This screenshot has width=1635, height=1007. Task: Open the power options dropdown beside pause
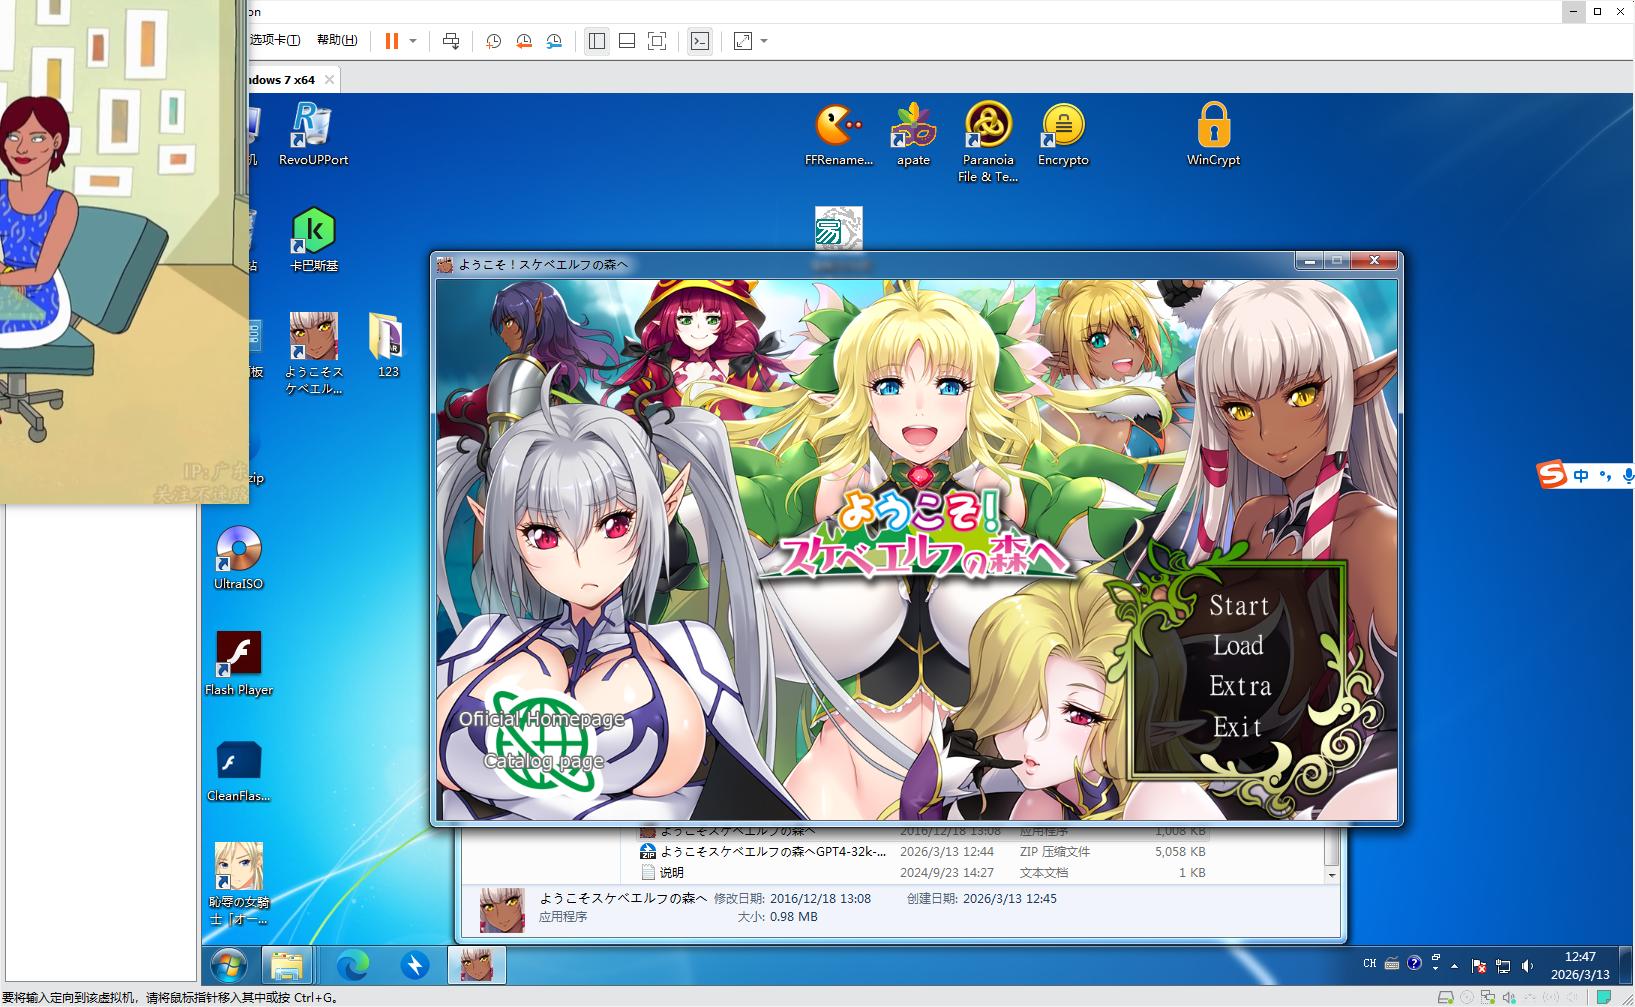point(413,41)
